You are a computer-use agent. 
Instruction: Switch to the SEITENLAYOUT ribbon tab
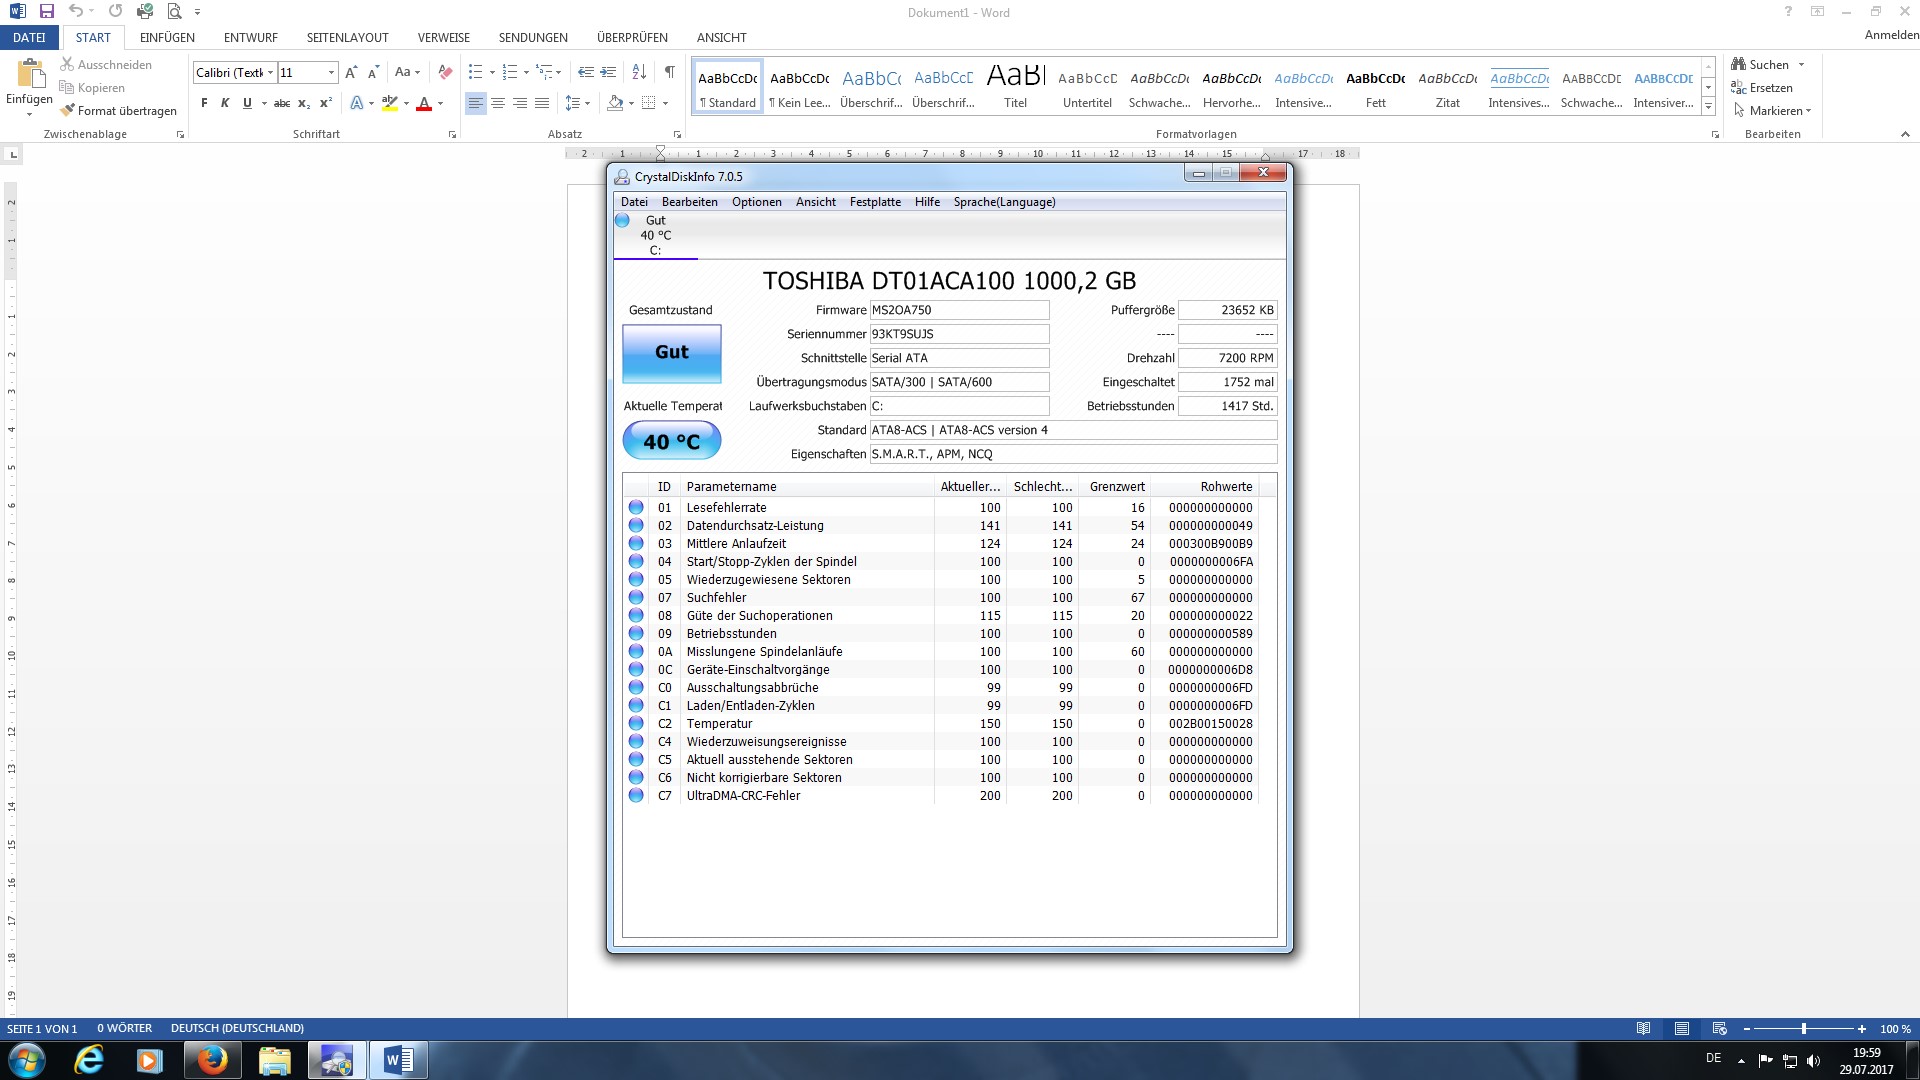click(347, 38)
